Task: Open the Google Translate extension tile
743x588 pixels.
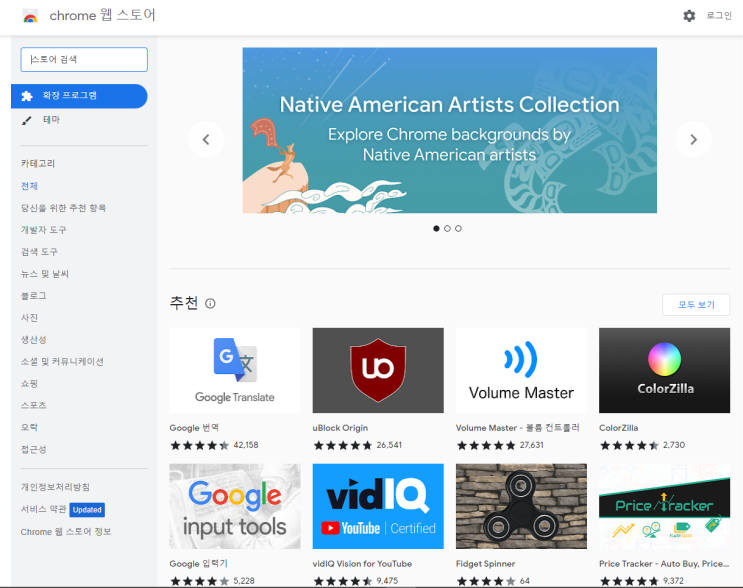Action: (x=235, y=371)
